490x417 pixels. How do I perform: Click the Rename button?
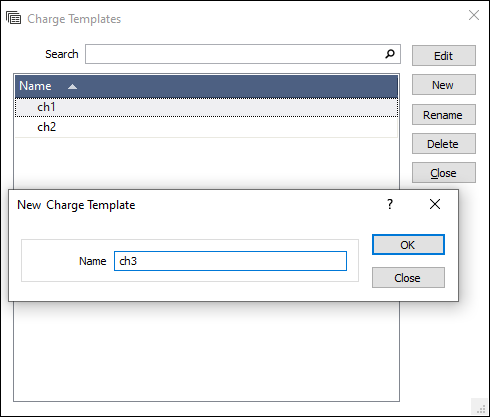444,115
